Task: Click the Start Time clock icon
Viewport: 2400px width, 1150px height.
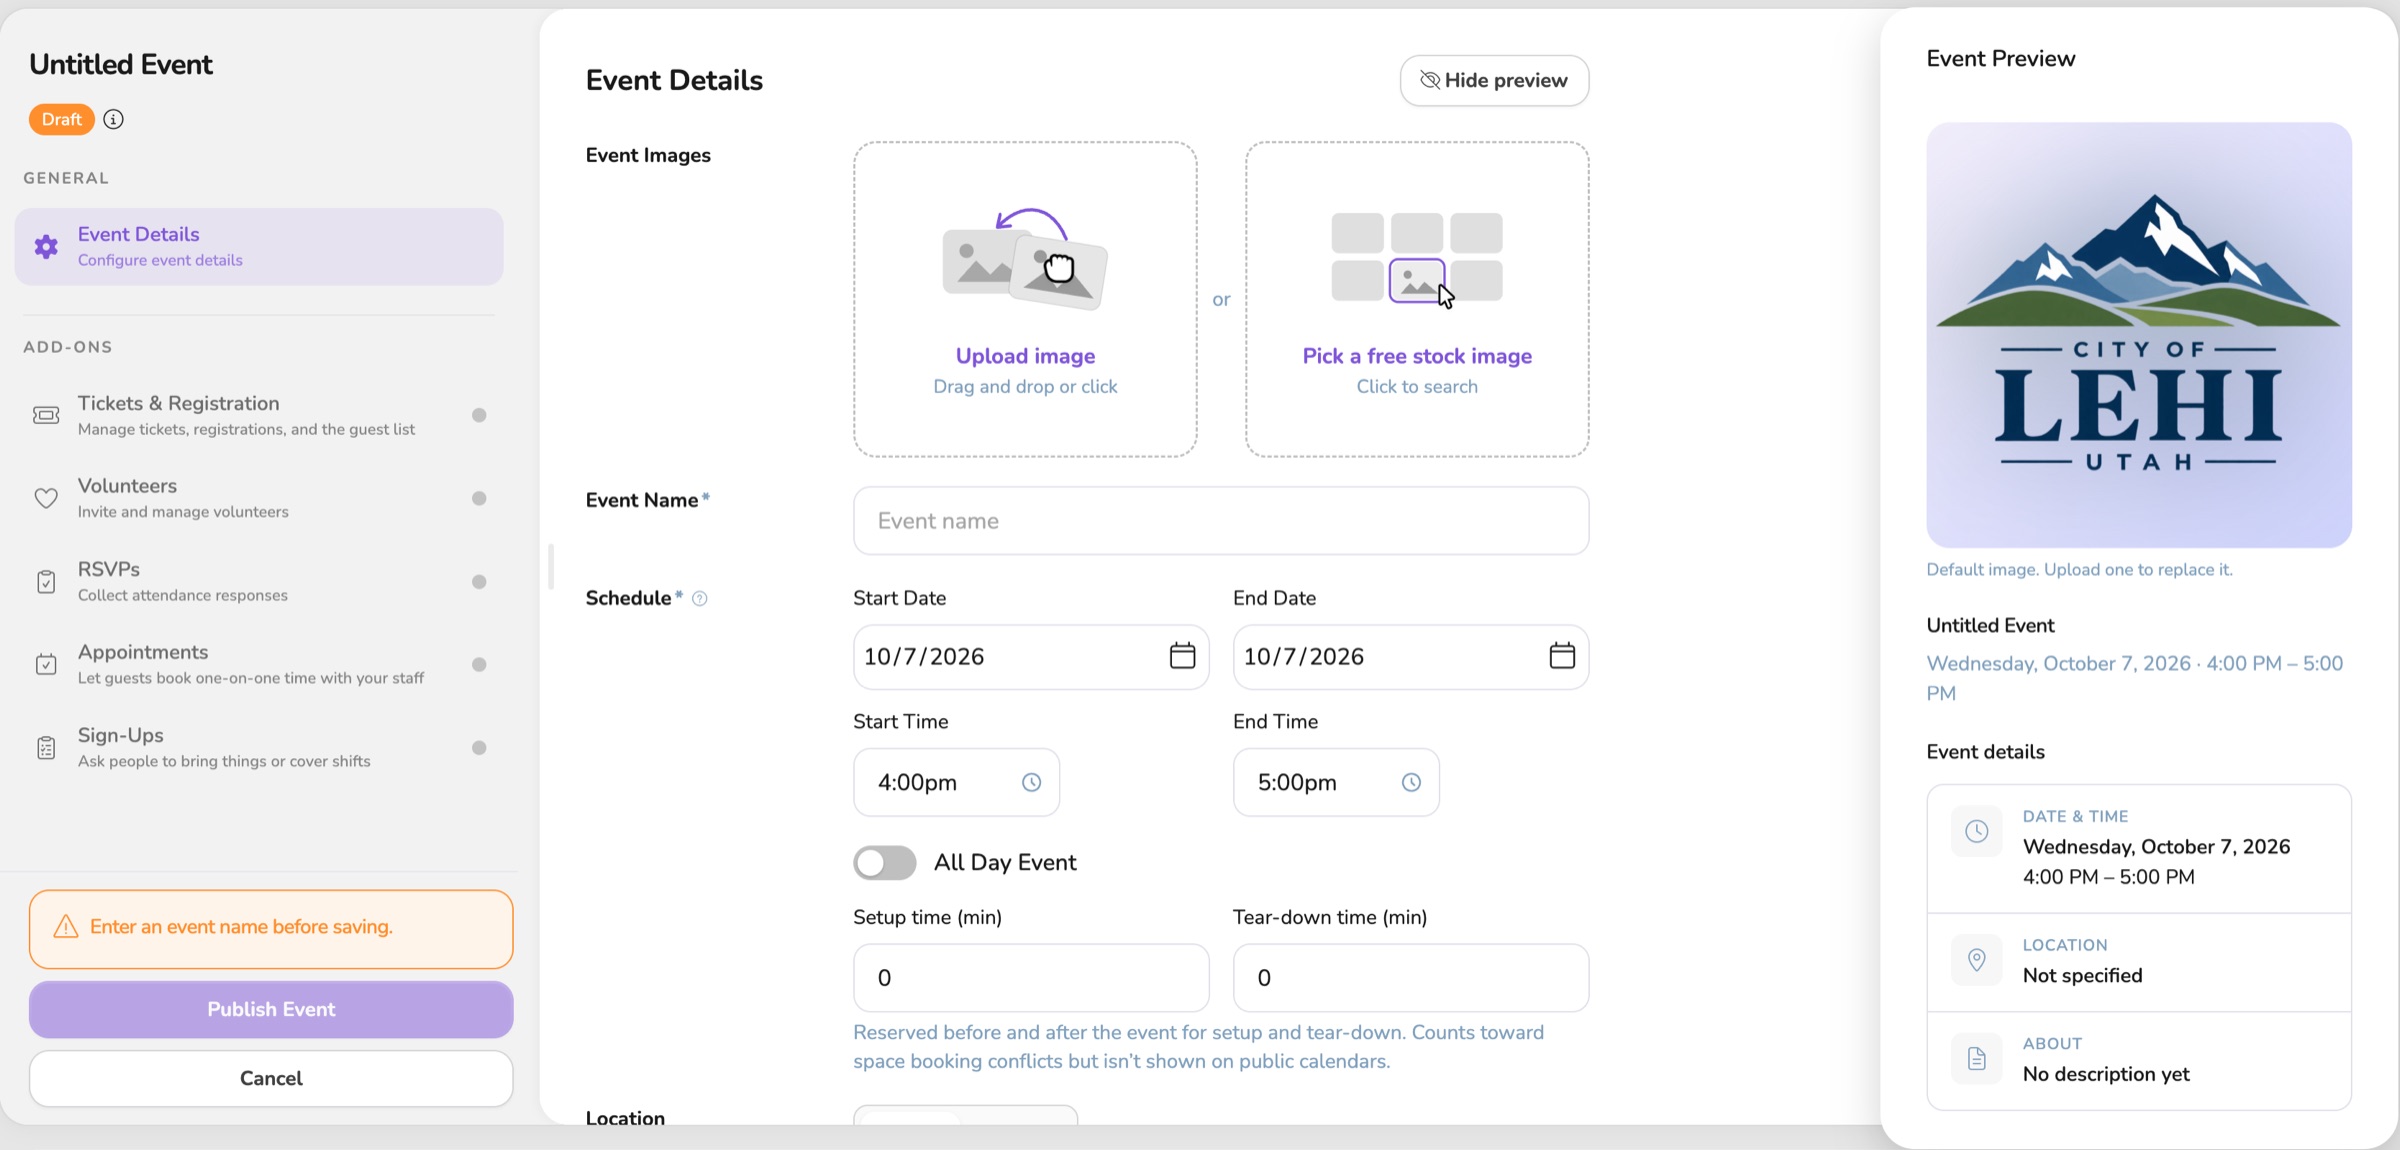Action: click(x=1031, y=782)
